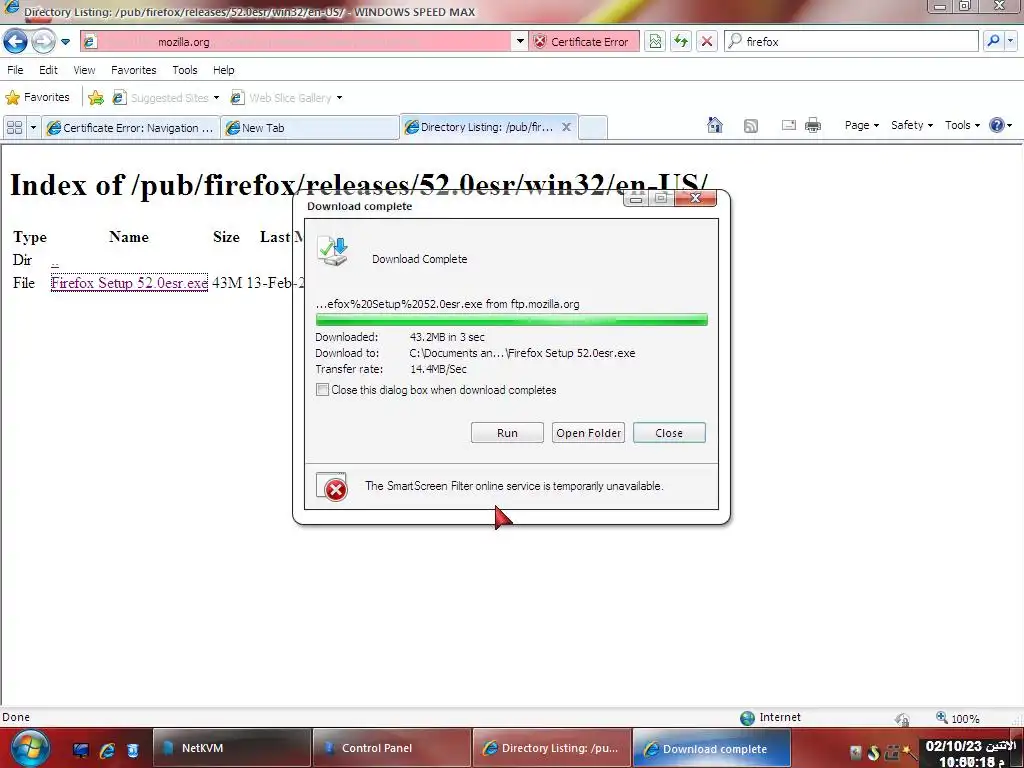Open the NetKVM taskbar button
The height and width of the screenshot is (768, 1024).
[x=232, y=748]
